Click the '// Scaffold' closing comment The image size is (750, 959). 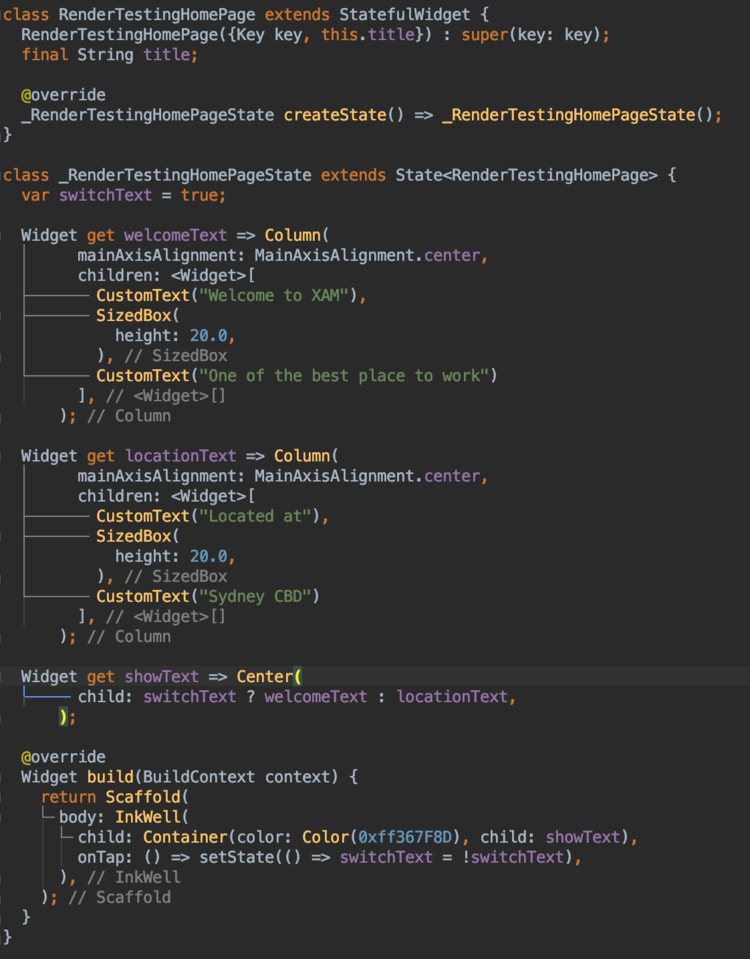click(x=119, y=897)
